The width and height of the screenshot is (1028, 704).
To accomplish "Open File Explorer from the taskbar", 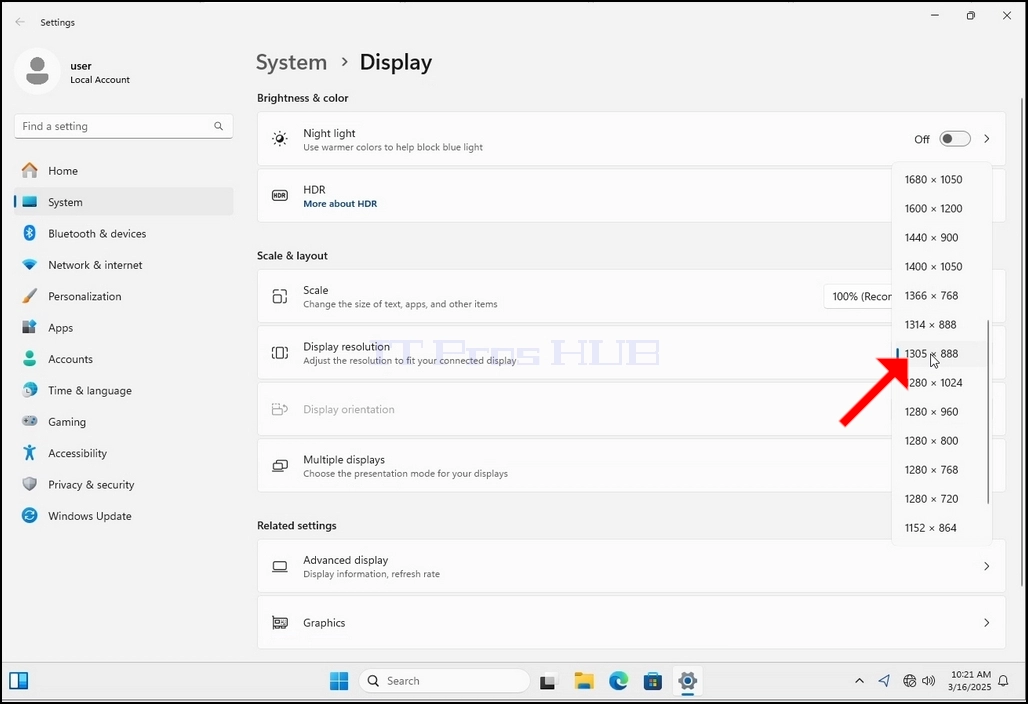I will click(583, 681).
